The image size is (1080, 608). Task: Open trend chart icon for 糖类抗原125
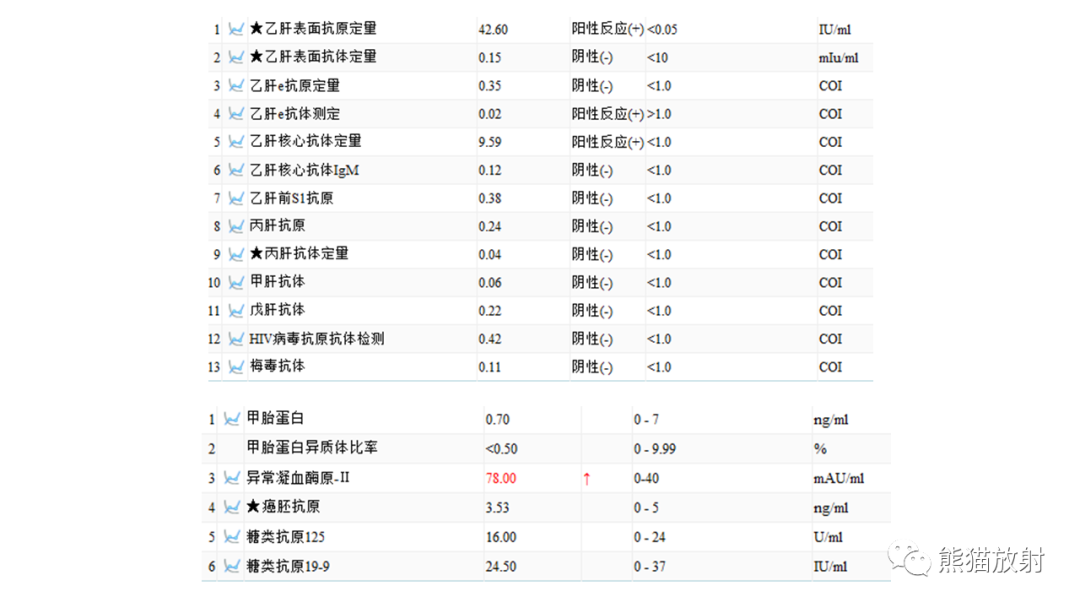point(232,537)
